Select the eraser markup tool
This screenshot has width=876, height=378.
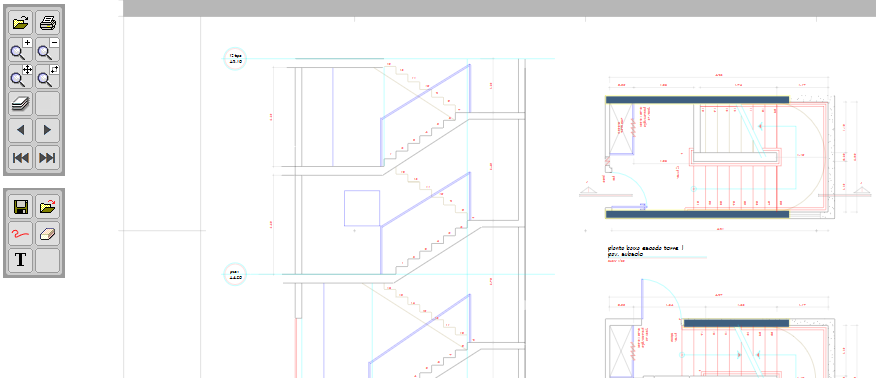point(47,234)
